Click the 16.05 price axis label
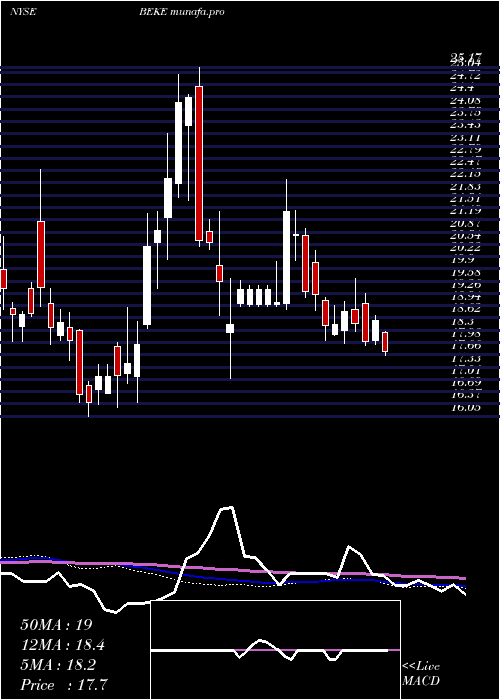The image size is (500, 700). tap(466, 407)
